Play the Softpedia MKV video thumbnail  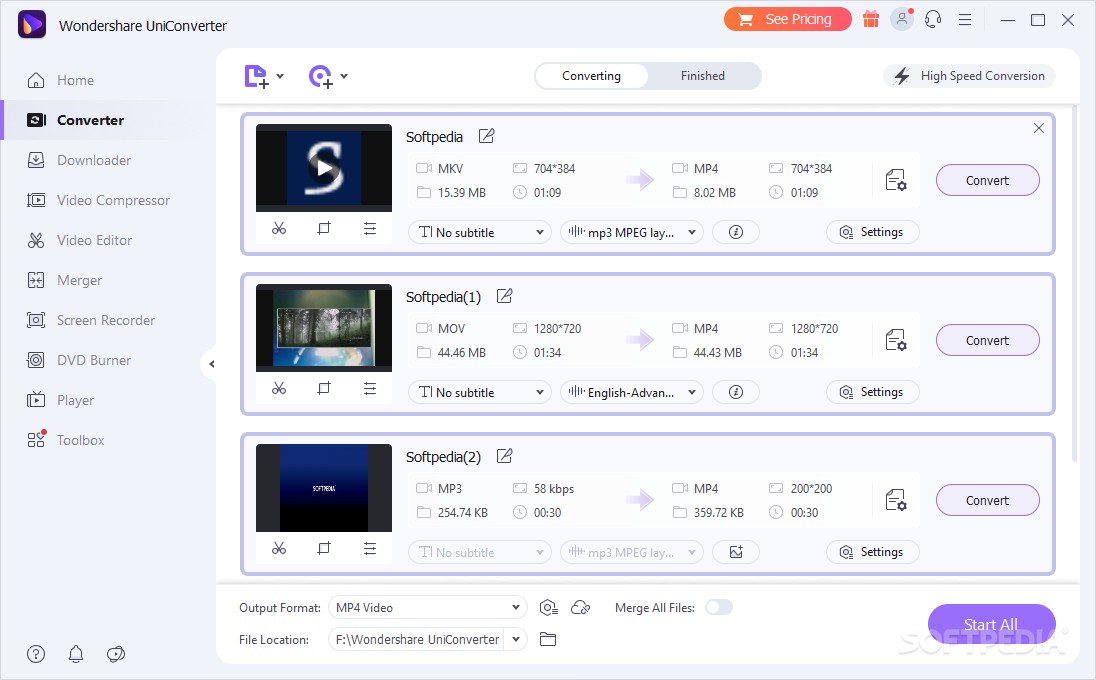point(324,168)
